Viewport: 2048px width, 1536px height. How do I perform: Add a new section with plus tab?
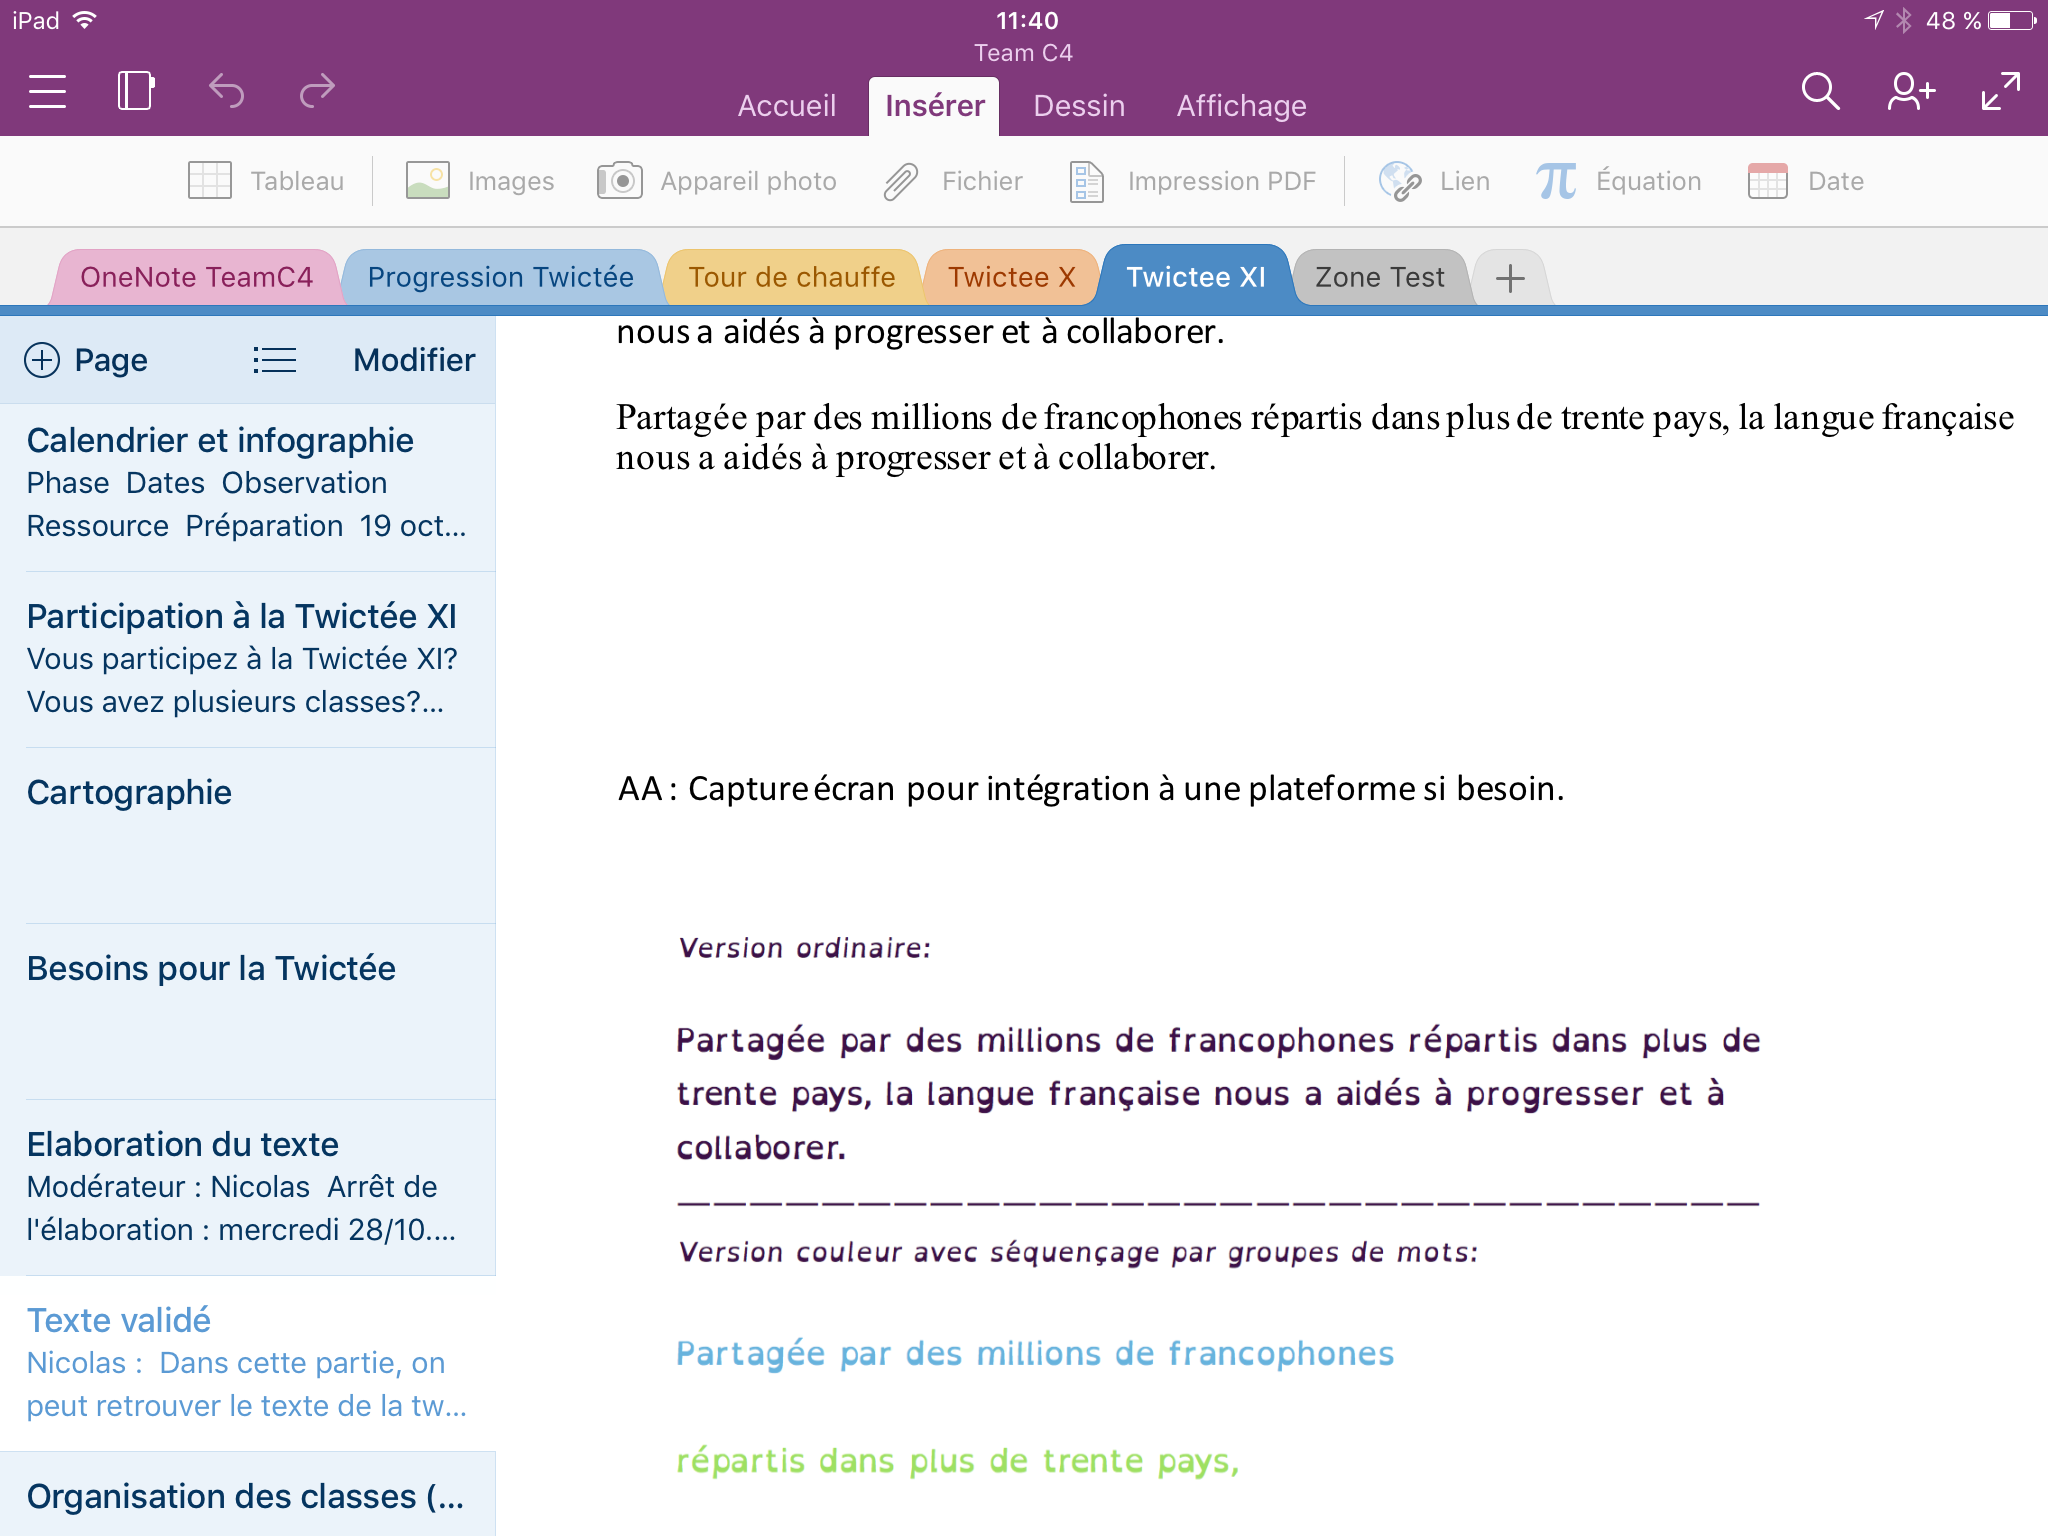(x=1510, y=278)
